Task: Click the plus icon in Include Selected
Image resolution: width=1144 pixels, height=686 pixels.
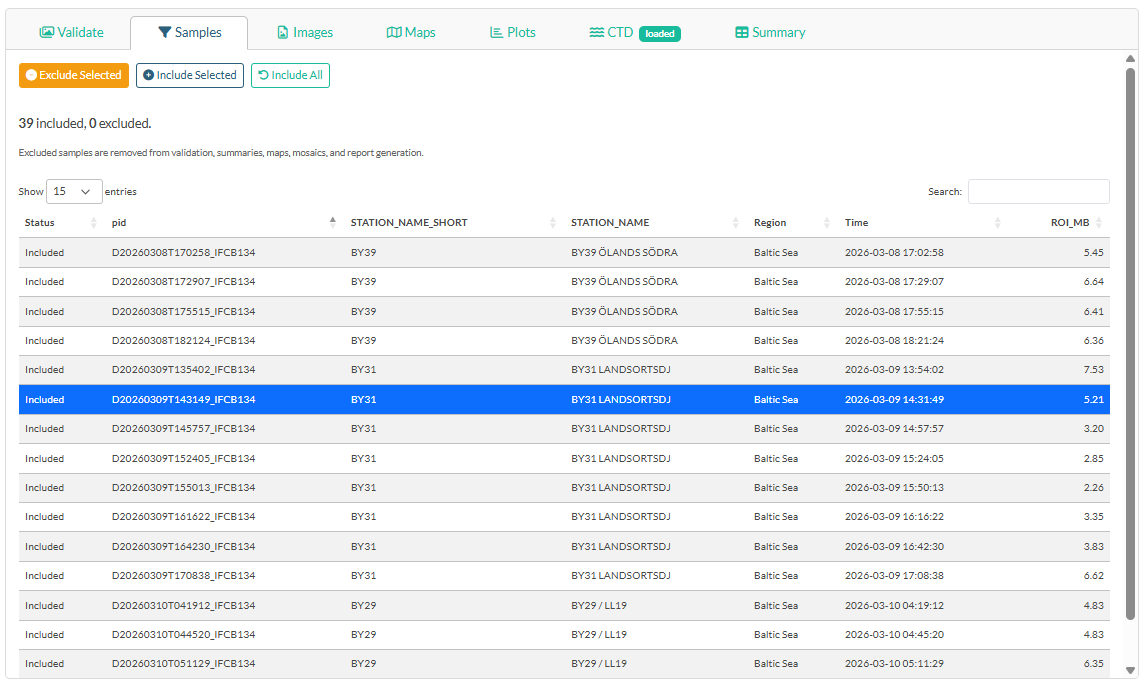Action: tap(147, 75)
